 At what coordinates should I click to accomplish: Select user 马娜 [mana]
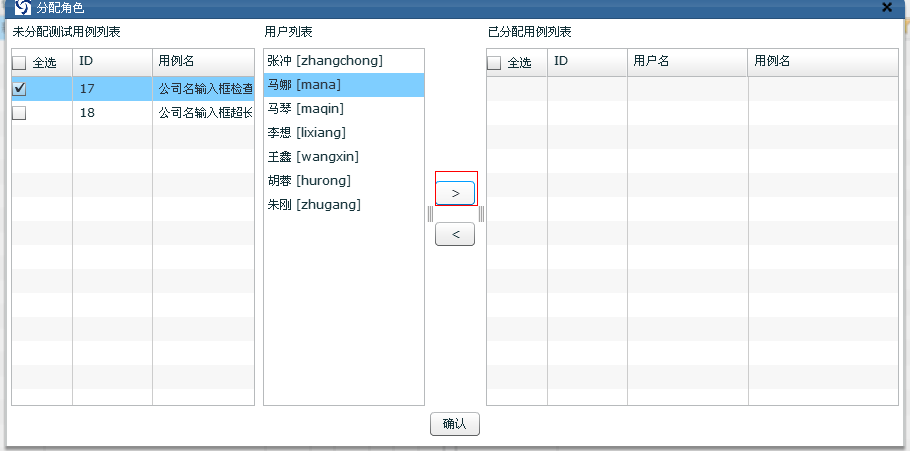point(304,85)
